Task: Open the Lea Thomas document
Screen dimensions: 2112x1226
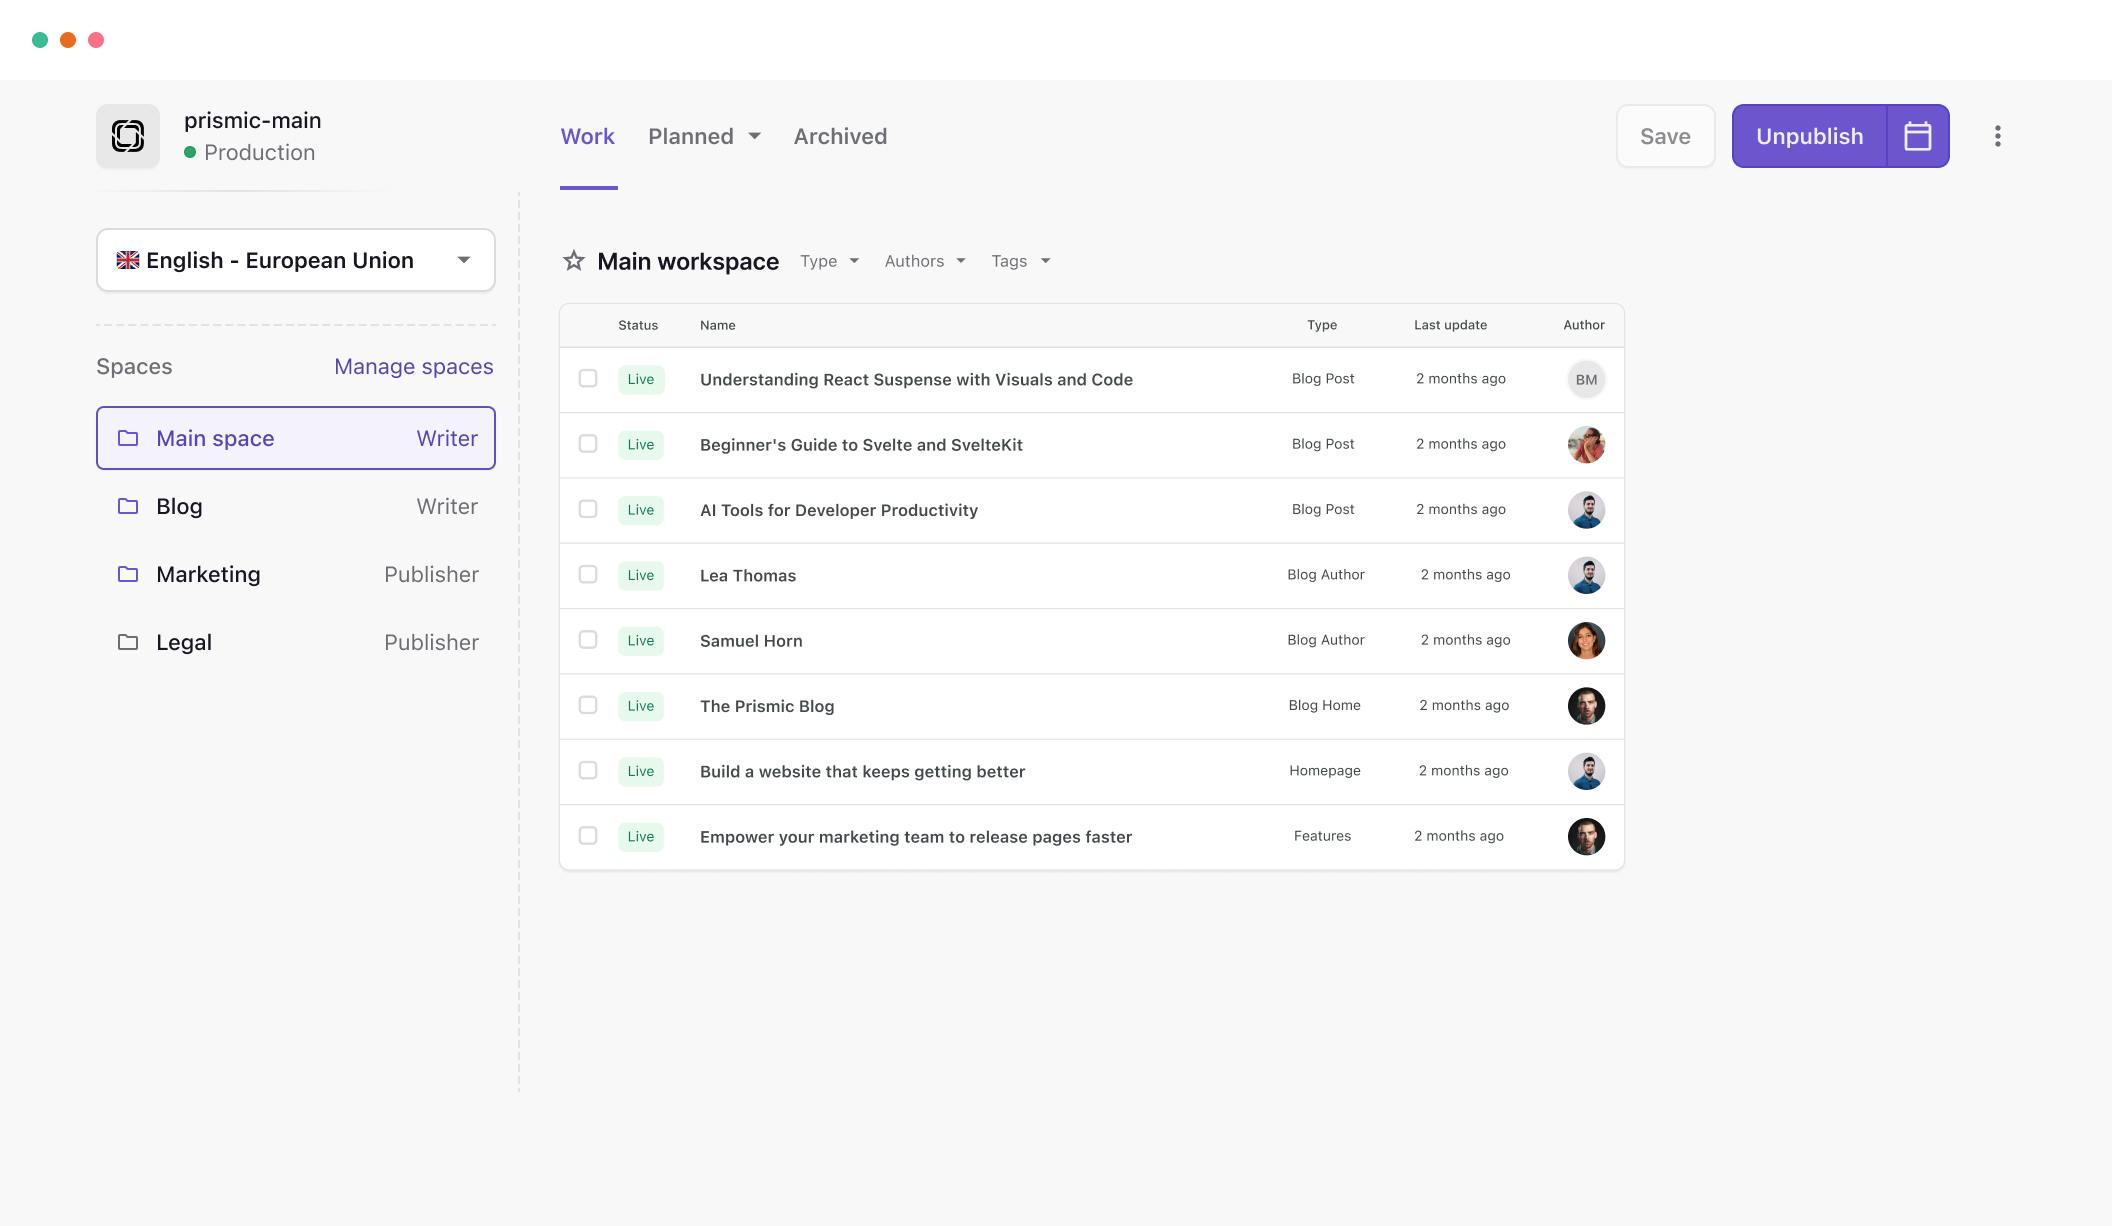Action: tap(748, 576)
